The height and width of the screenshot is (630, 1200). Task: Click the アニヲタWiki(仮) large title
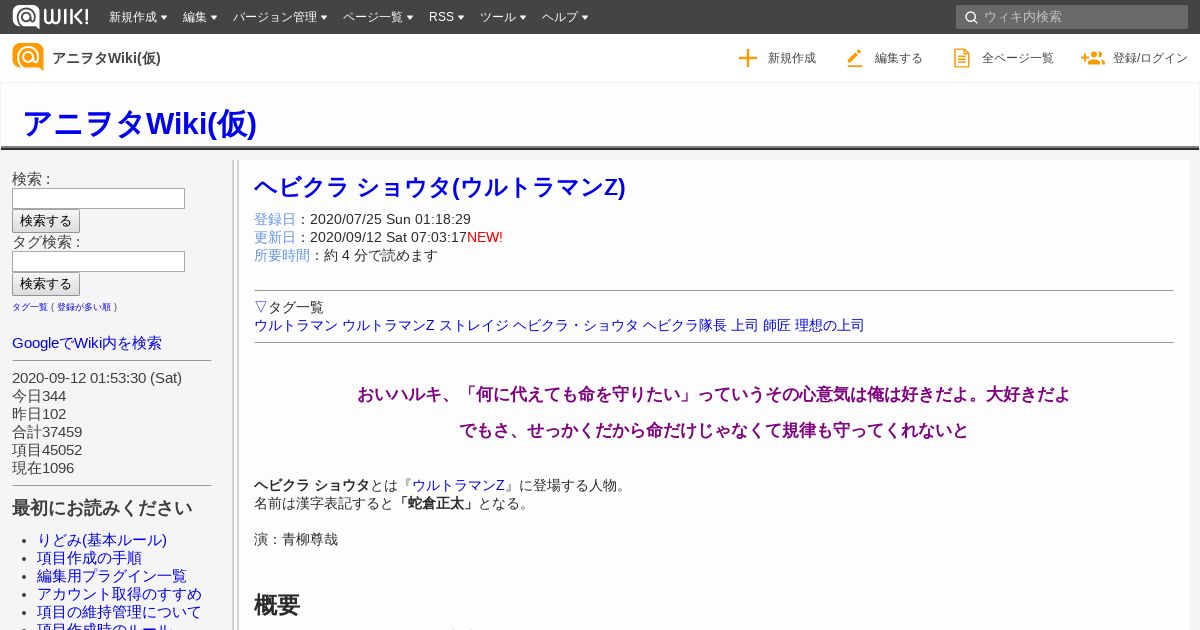pos(139,123)
